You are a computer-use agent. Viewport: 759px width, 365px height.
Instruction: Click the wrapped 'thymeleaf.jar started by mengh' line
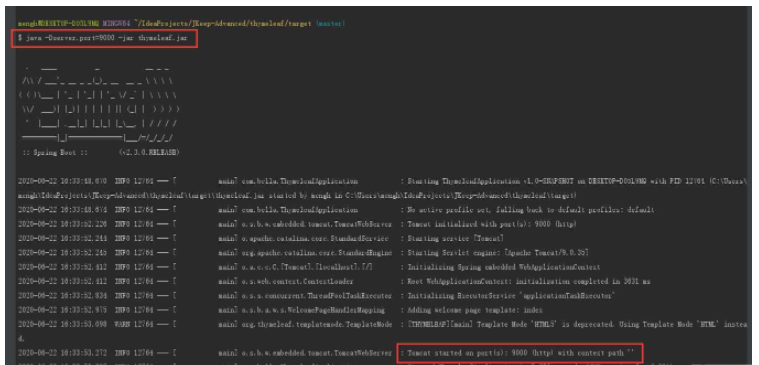(x=297, y=195)
